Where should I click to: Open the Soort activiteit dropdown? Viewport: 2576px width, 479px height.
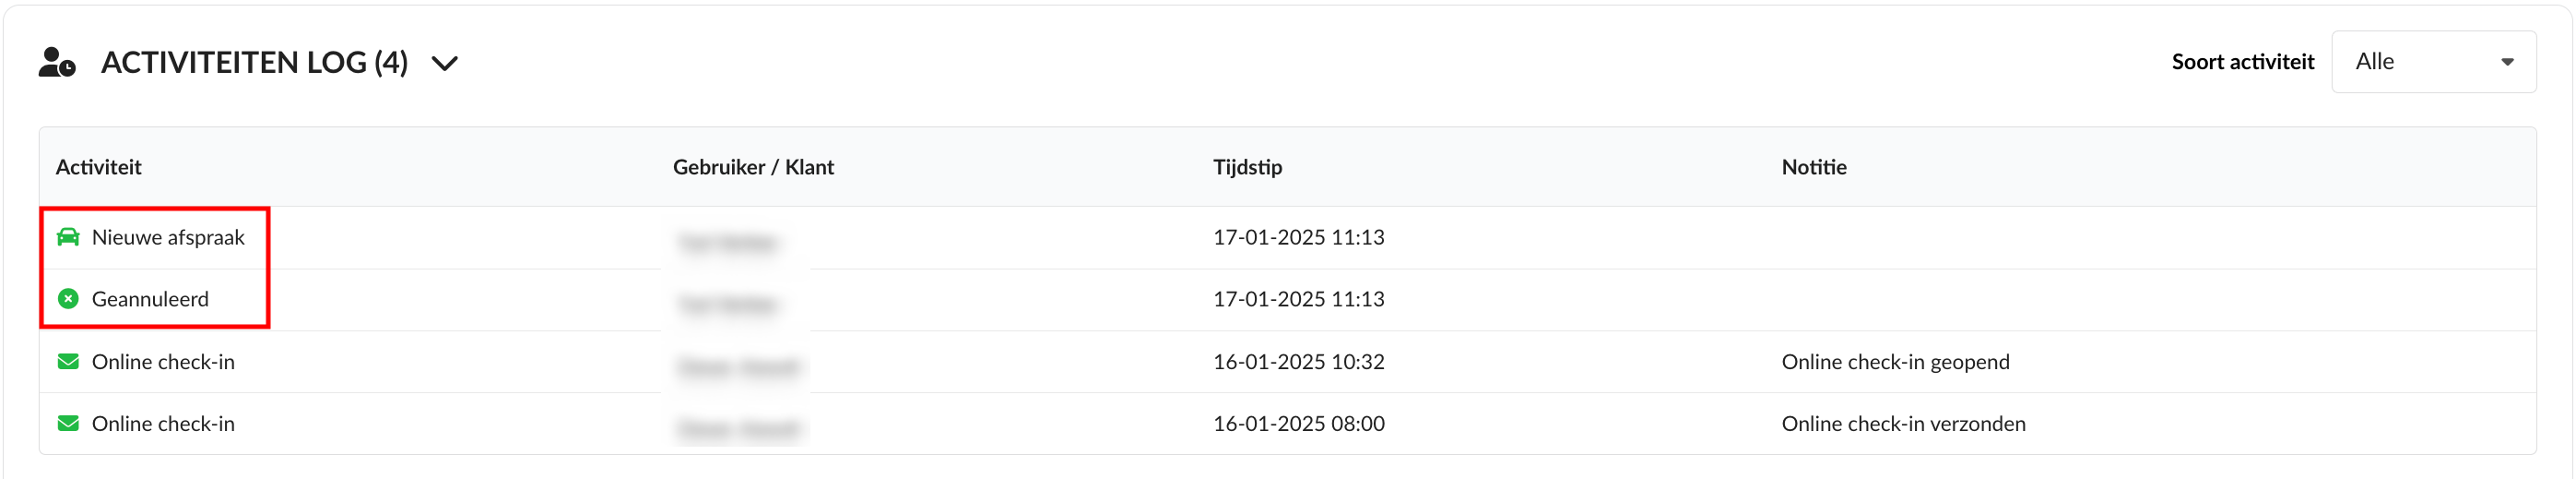click(2431, 62)
